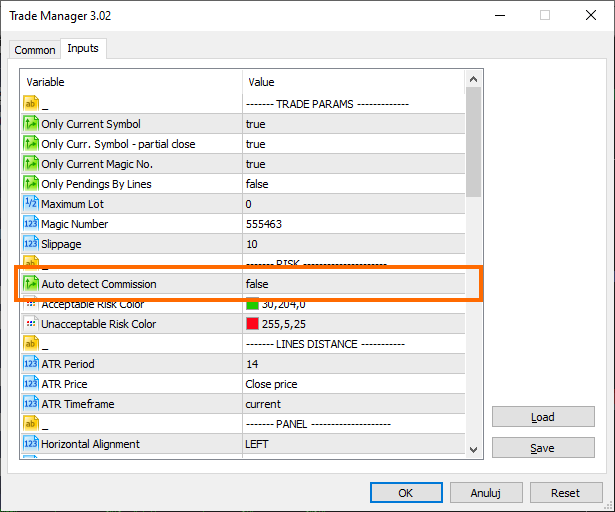The width and height of the screenshot is (615, 512).
Task: Click the boolean icon beside Only Current Symbol
Action: (30, 124)
